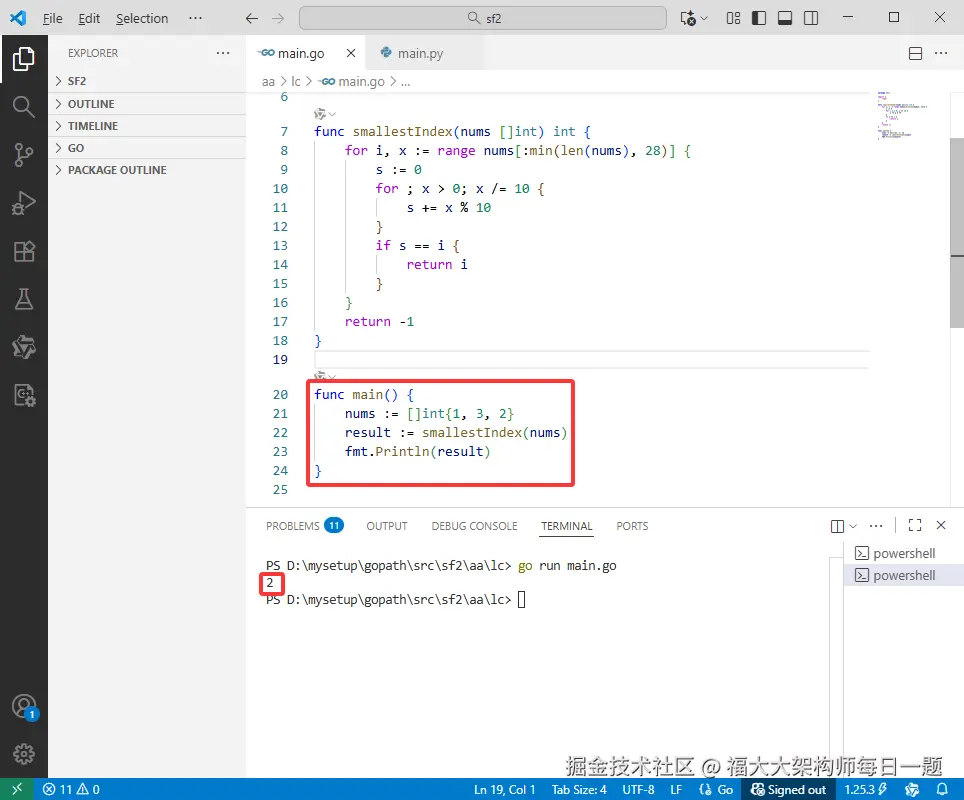Open the Extensions view
The height and width of the screenshot is (800, 964).
click(23, 251)
